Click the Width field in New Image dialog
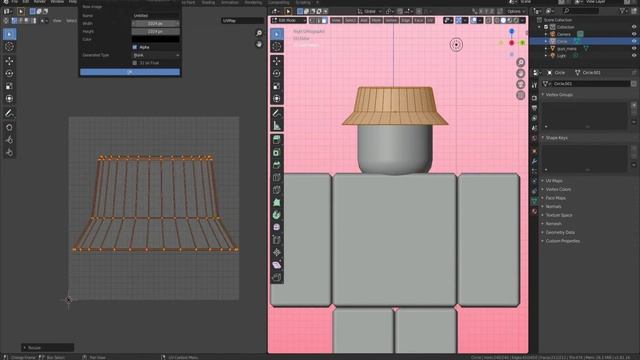Screen dimensions: 640x360 coord(156,24)
